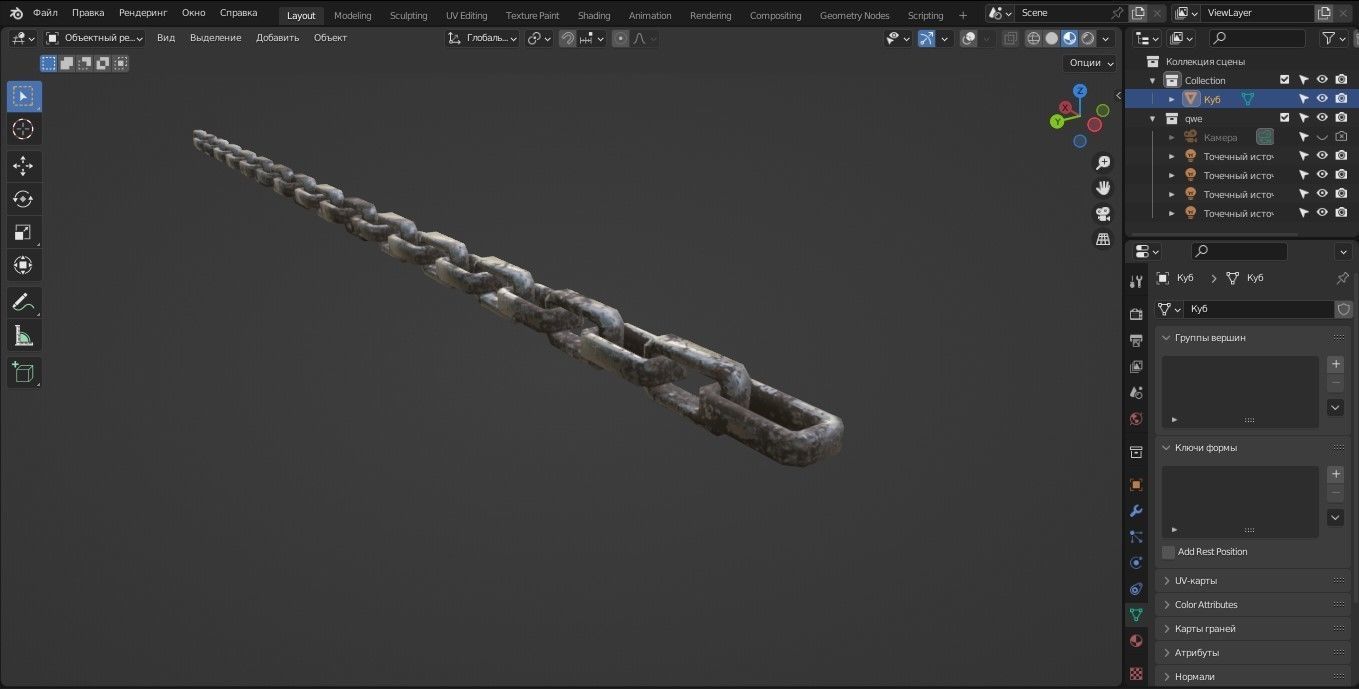This screenshot has width=1359, height=689.
Task: Select Material Preview viewport shading
Action: (1070, 38)
